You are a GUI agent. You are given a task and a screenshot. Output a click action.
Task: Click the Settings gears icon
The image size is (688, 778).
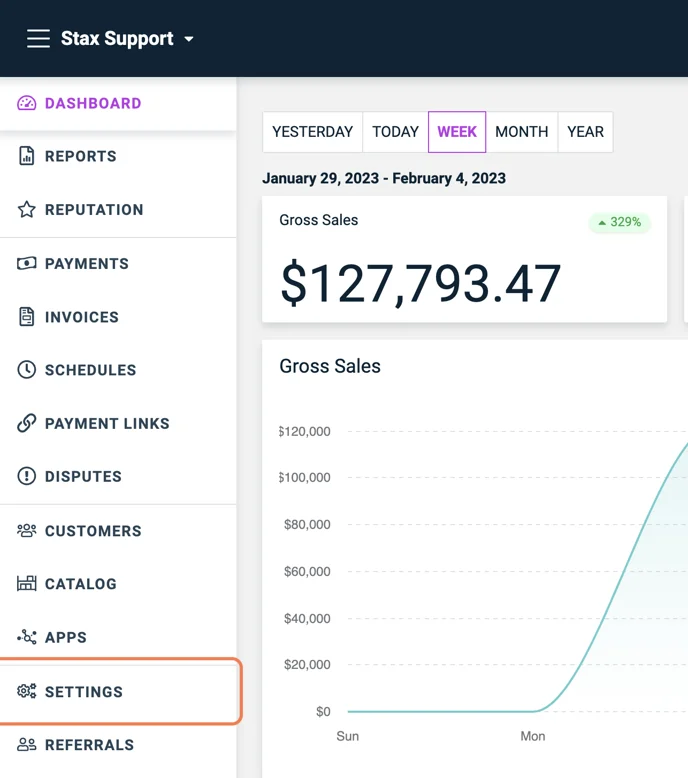click(27, 691)
